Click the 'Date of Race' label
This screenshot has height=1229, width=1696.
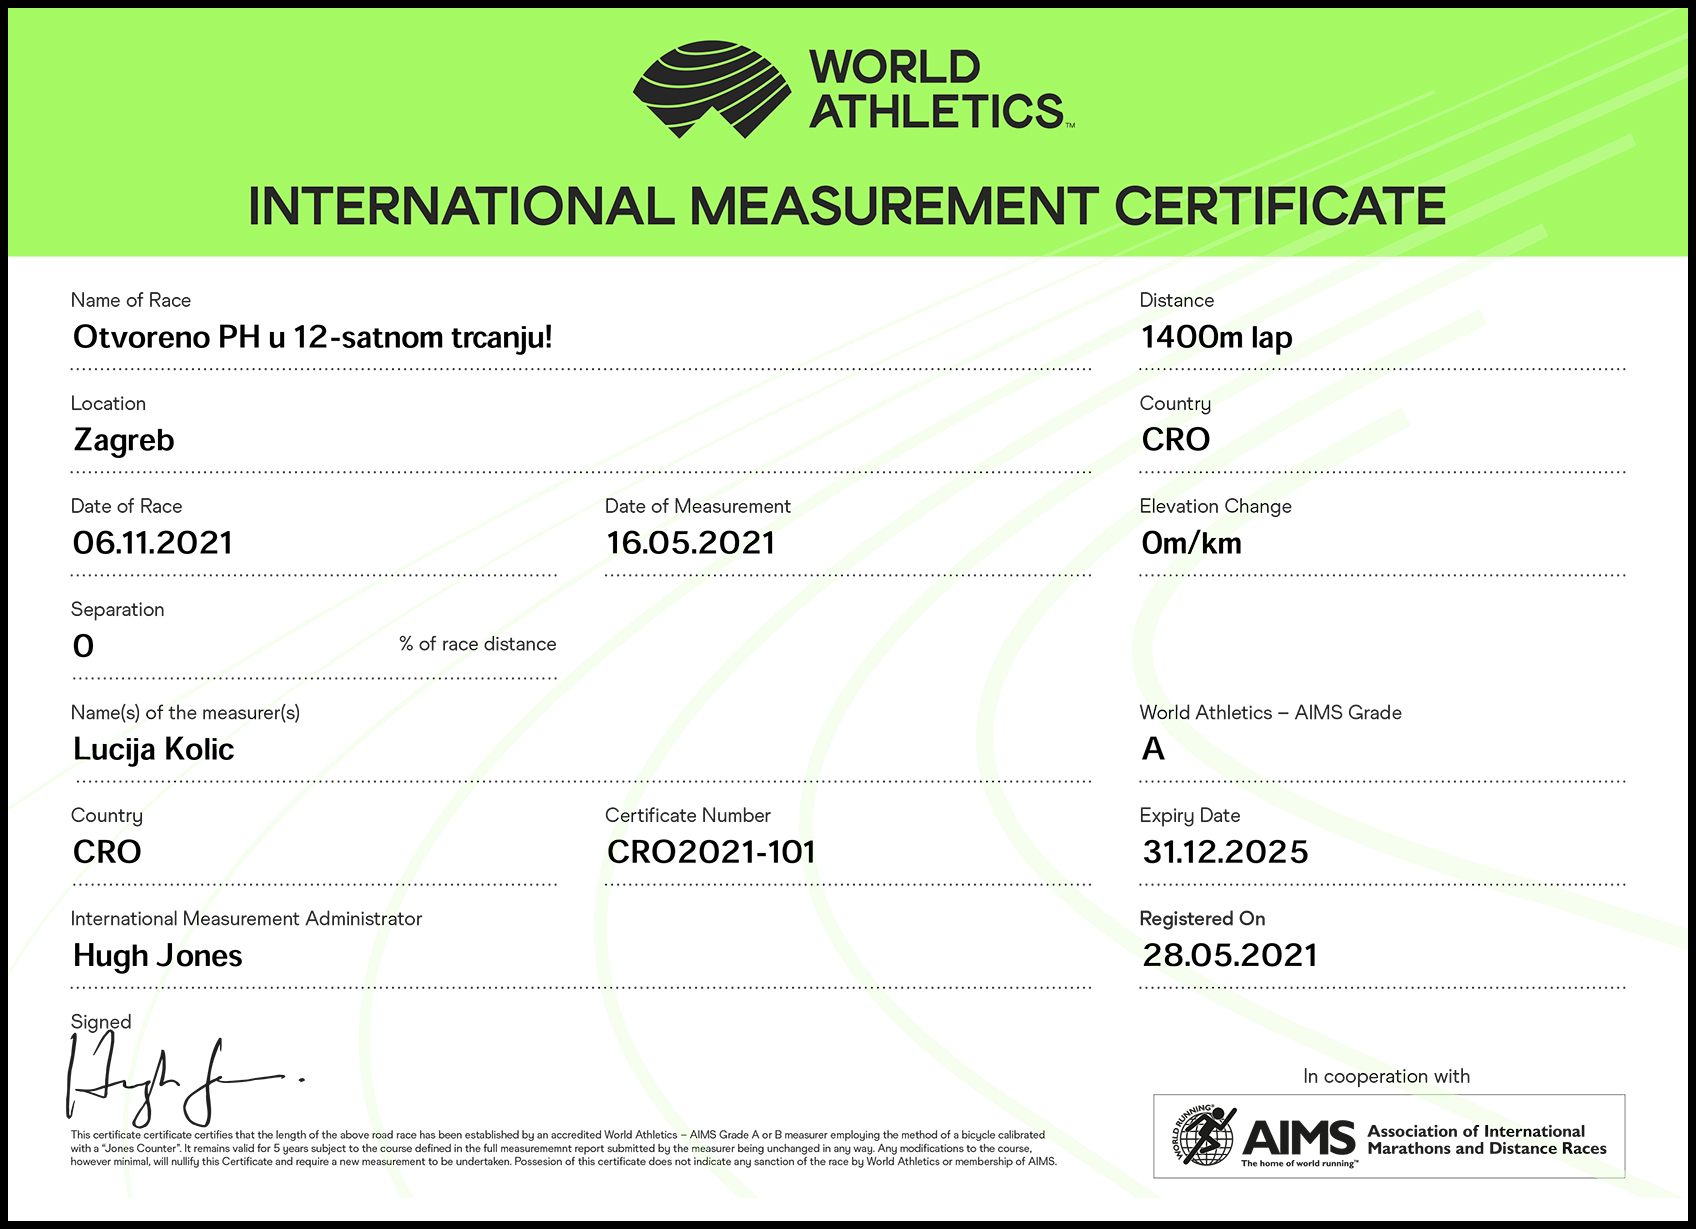[x=126, y=506]
